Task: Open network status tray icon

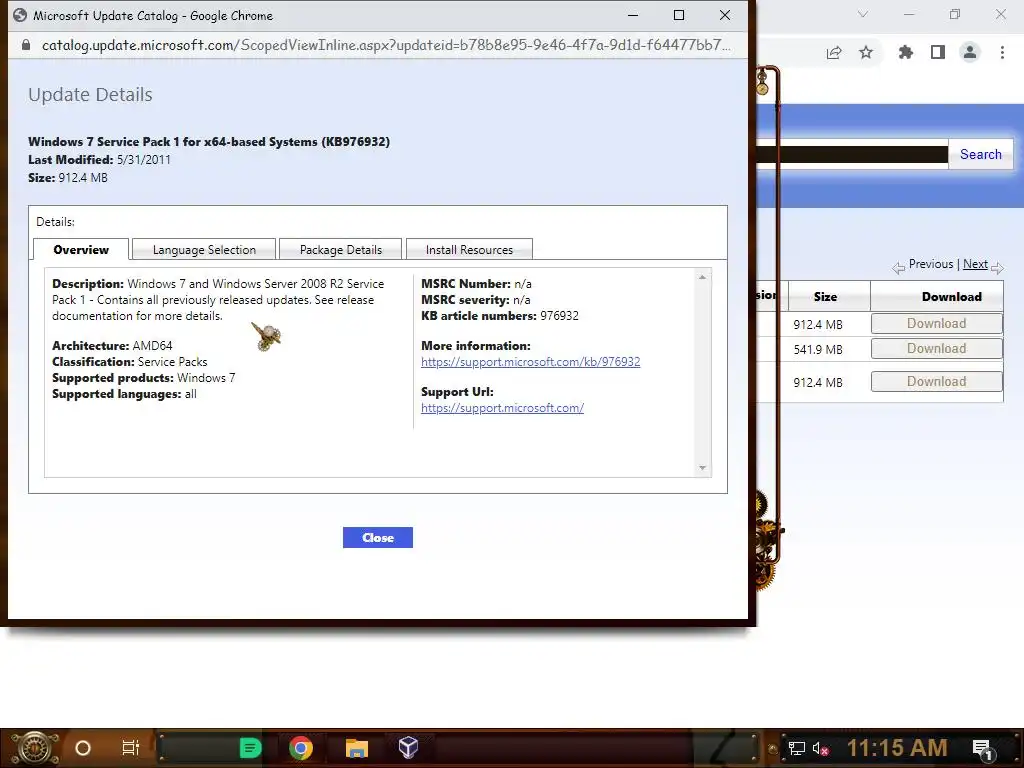Action: coord(797,748)
